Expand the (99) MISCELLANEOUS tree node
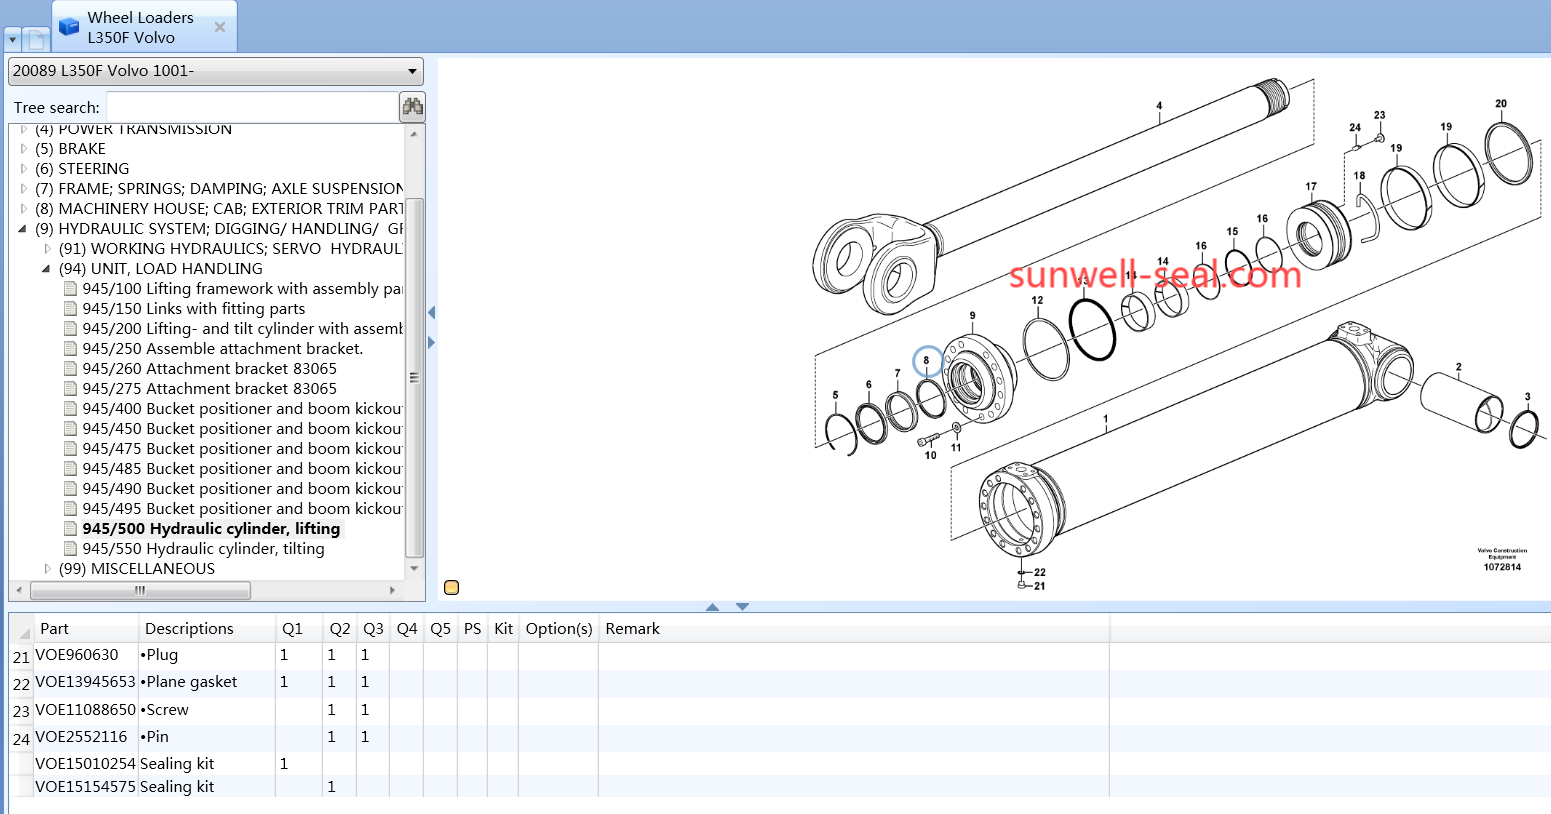1551x814 pixels. point(47,569)
